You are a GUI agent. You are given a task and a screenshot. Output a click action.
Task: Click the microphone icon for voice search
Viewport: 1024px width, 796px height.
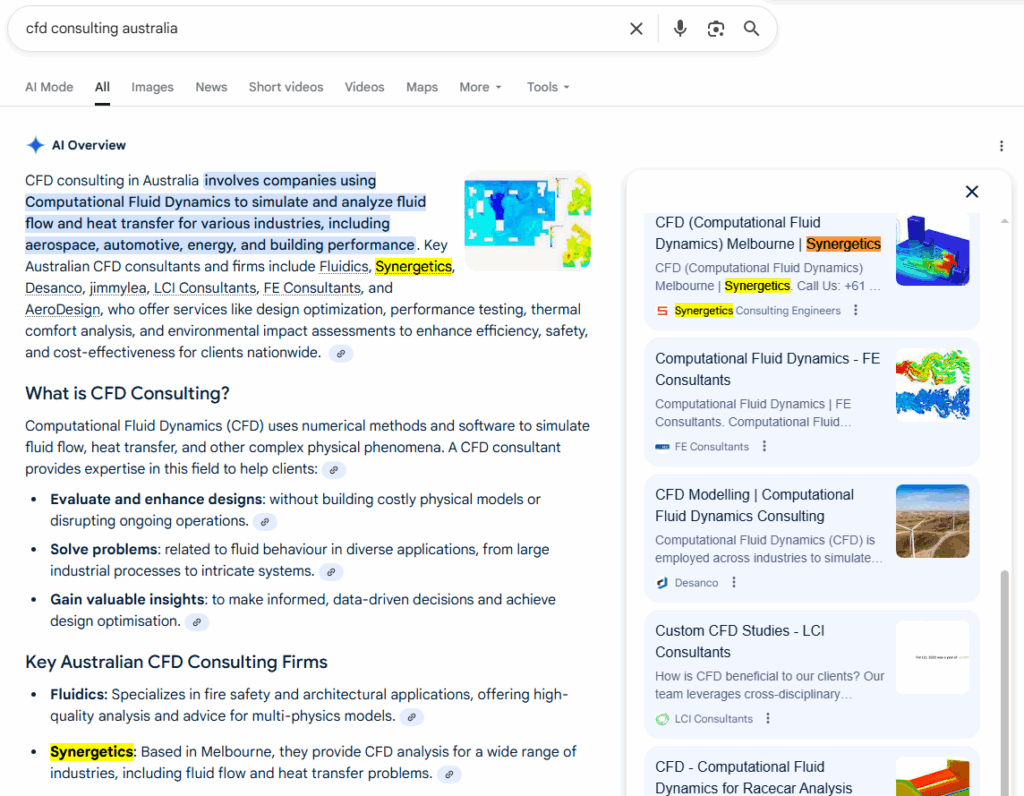[680, 28]
